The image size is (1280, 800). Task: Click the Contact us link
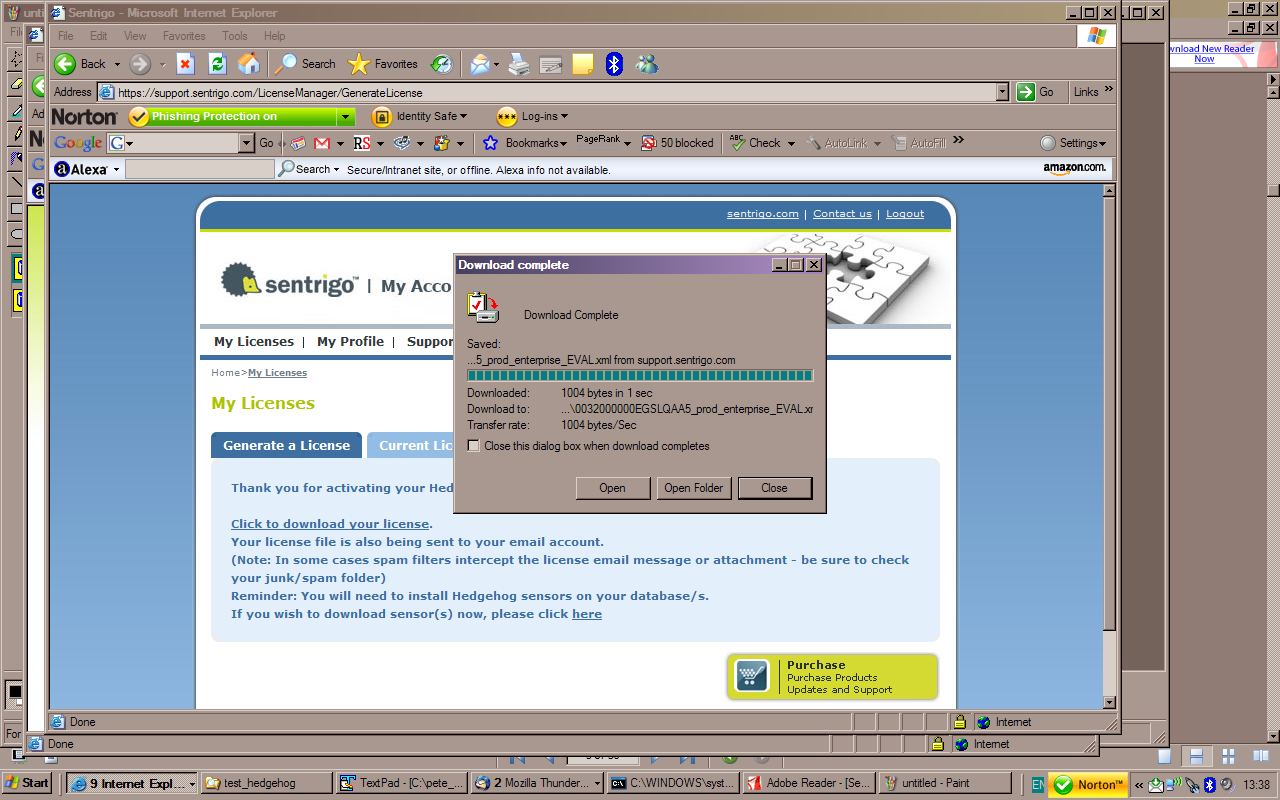click(x=842, y=214)
